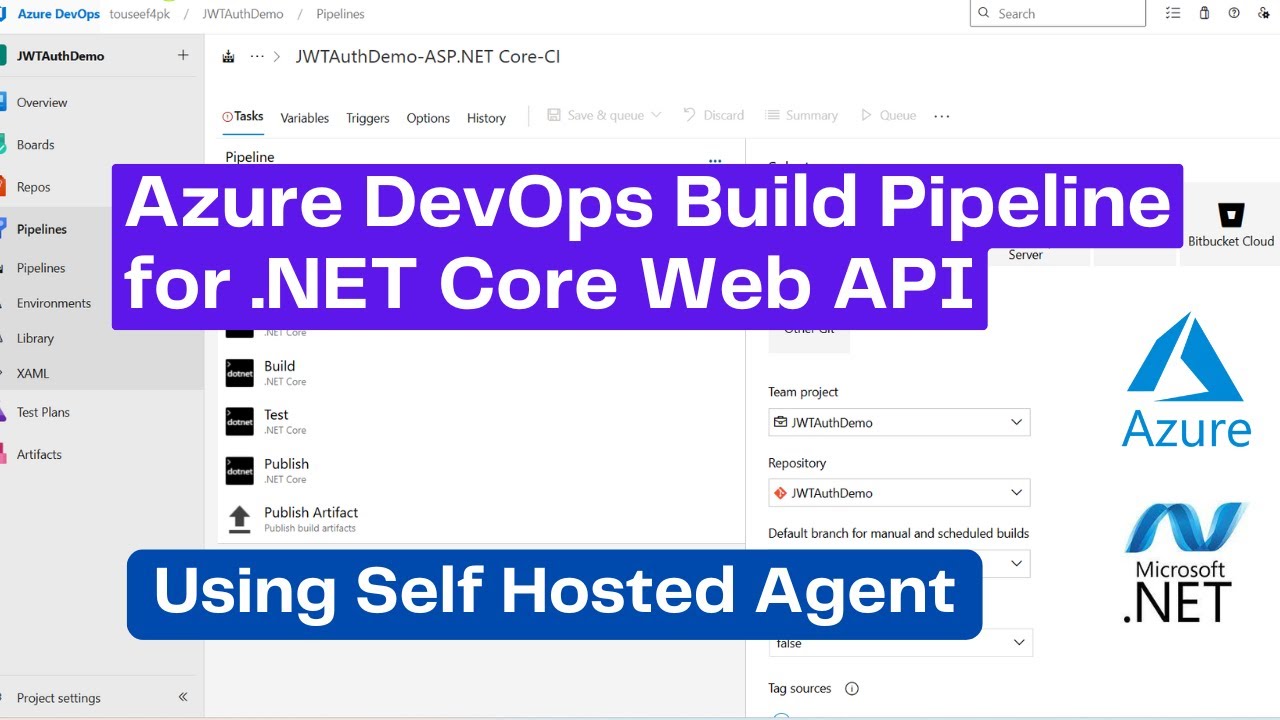Open the Help question mark icon
This screenshot has width=1280, height=720.
(1234, 13)
